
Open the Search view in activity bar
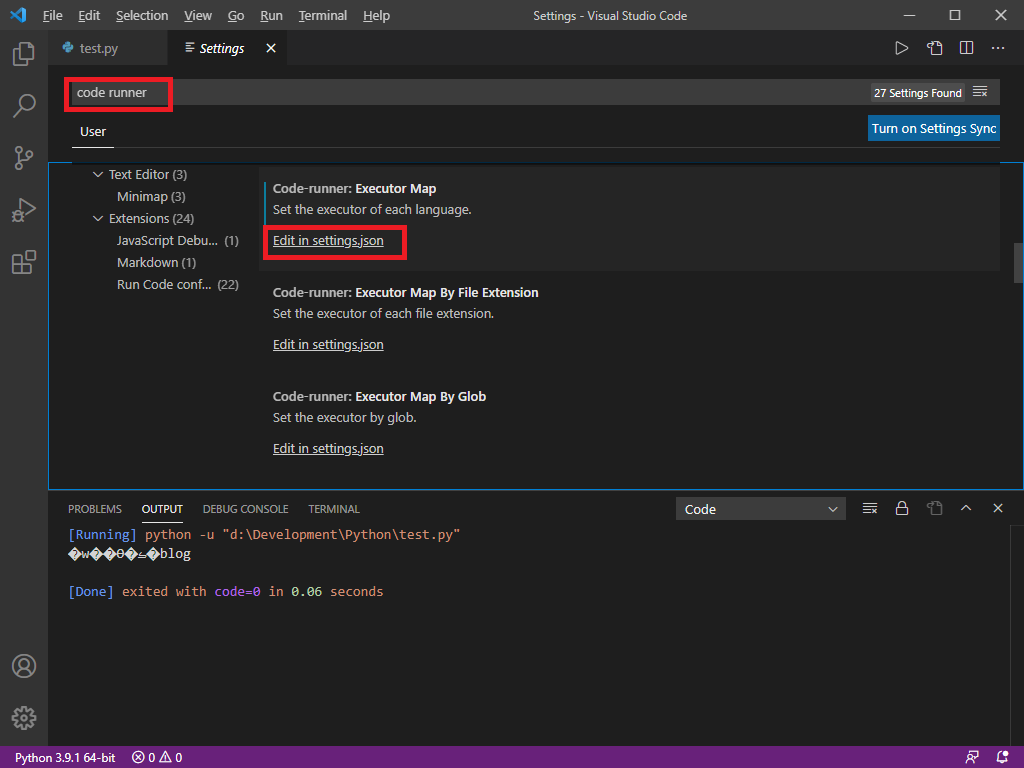click(x=24, y=105)
